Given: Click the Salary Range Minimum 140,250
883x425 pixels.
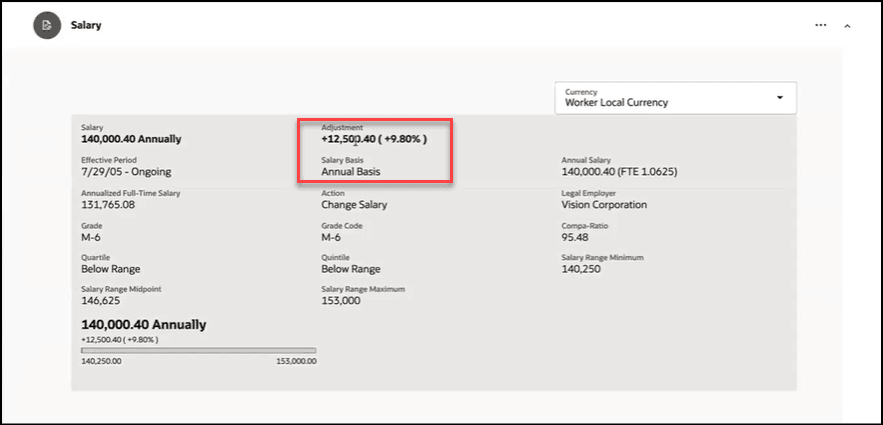Looking at the screenshot, I should [x=581, y=269].
